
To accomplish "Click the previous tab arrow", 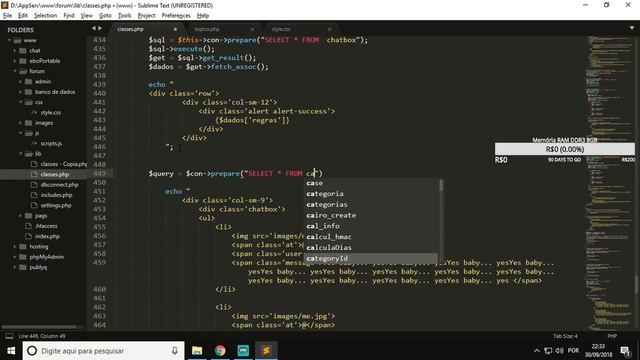I will (94, 28).
